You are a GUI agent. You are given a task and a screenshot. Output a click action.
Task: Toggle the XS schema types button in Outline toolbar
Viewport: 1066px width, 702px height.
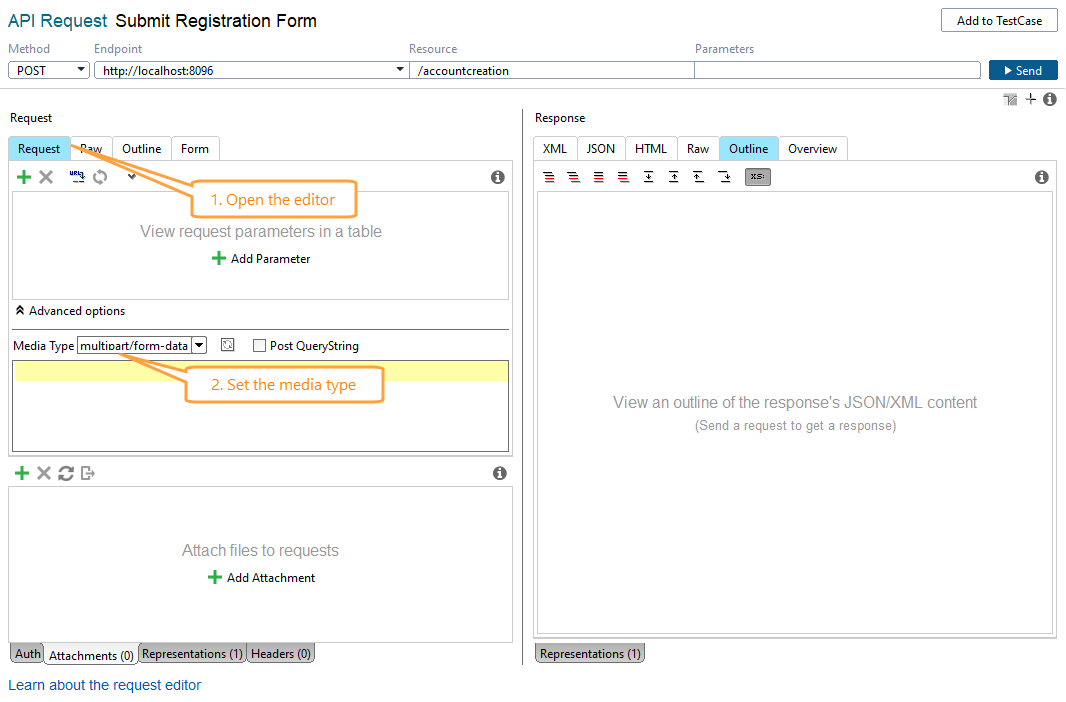(x=757, y=177)
